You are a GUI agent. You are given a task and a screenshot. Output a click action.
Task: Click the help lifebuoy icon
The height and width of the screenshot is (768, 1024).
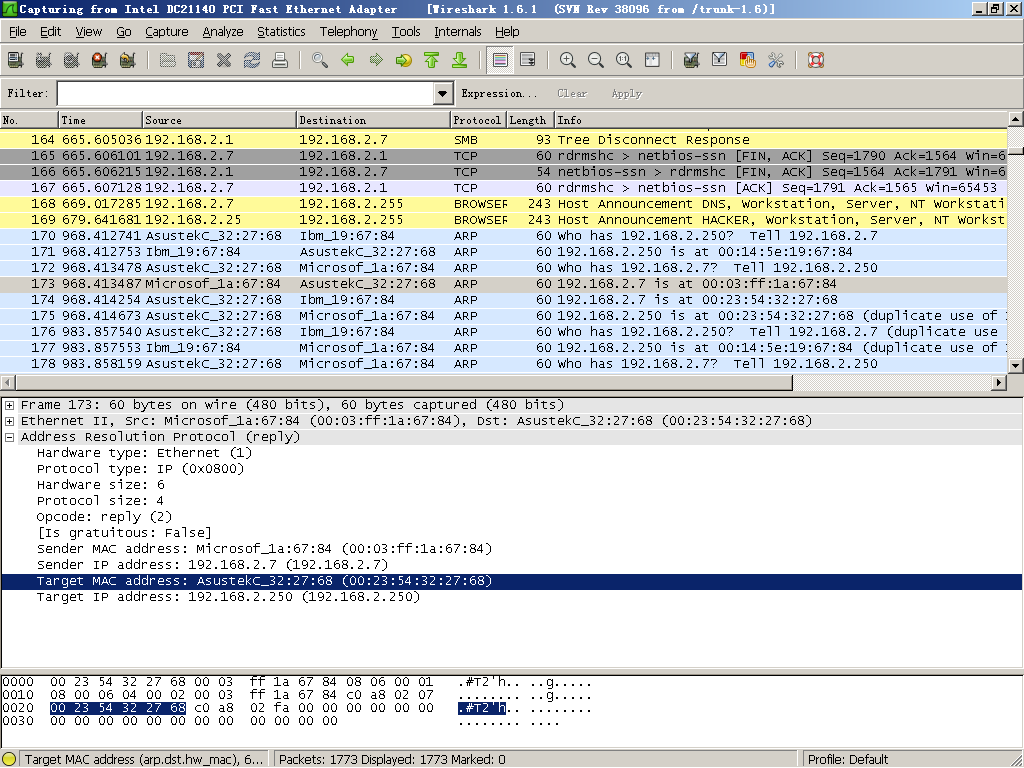pyautogui.click(x=815, y=60)
